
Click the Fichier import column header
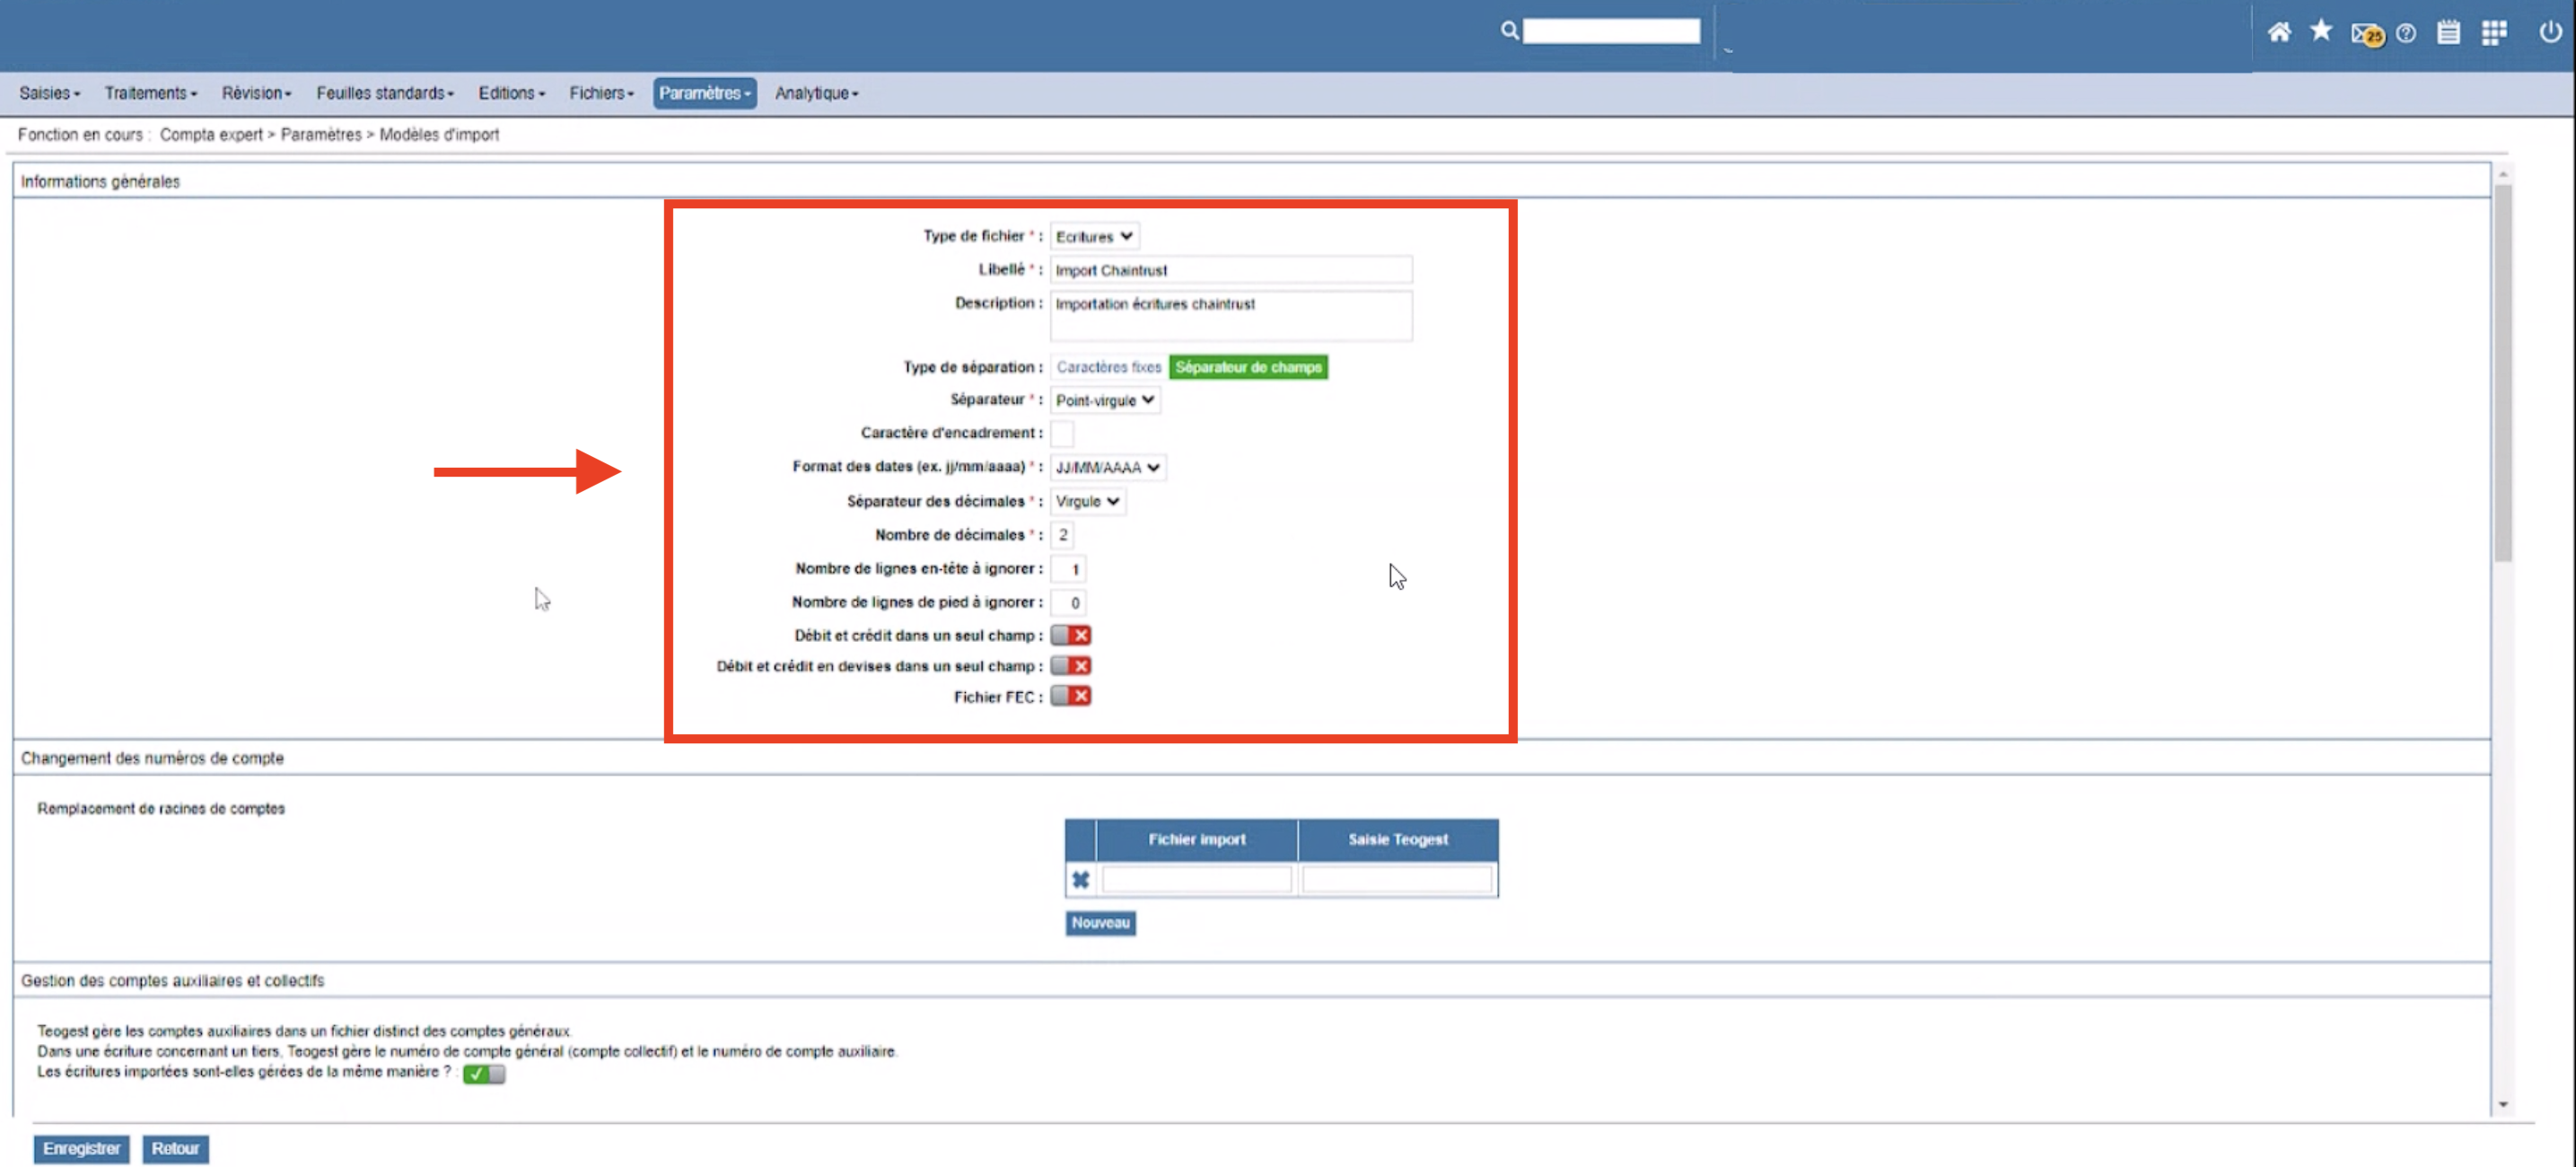(1197, 840)
